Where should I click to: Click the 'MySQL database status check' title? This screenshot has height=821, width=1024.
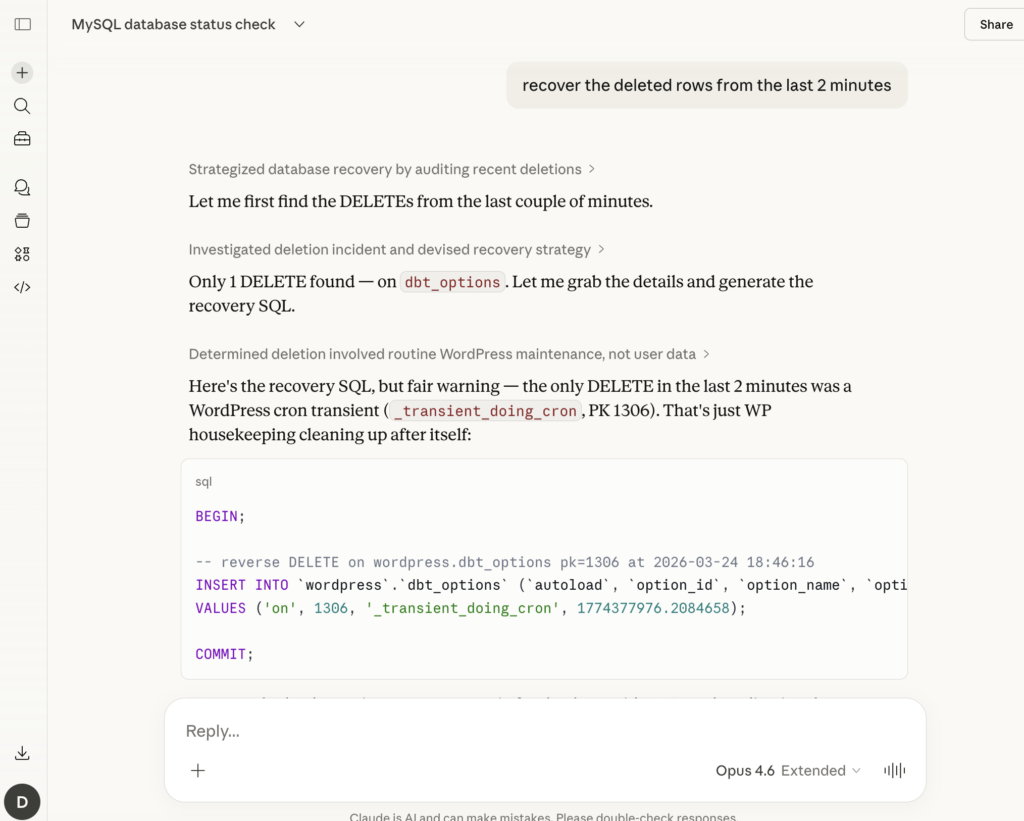pyautogui.click(x=173, y=24)
